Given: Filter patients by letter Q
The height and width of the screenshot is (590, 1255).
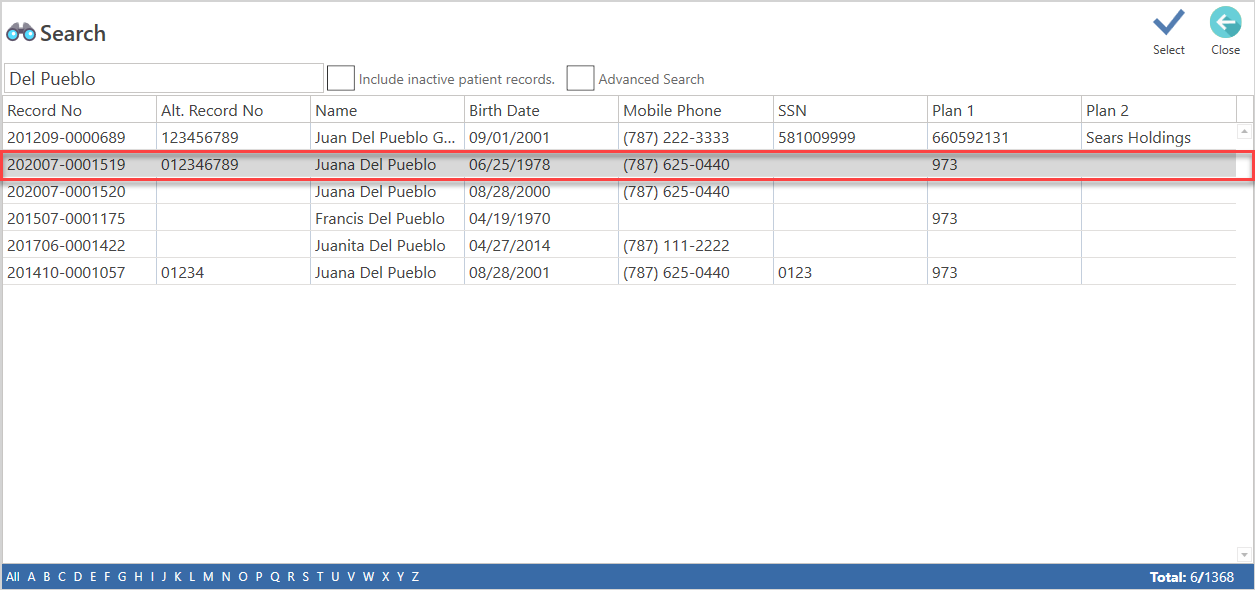Looking at the screenshot, I should coord(275,577).
